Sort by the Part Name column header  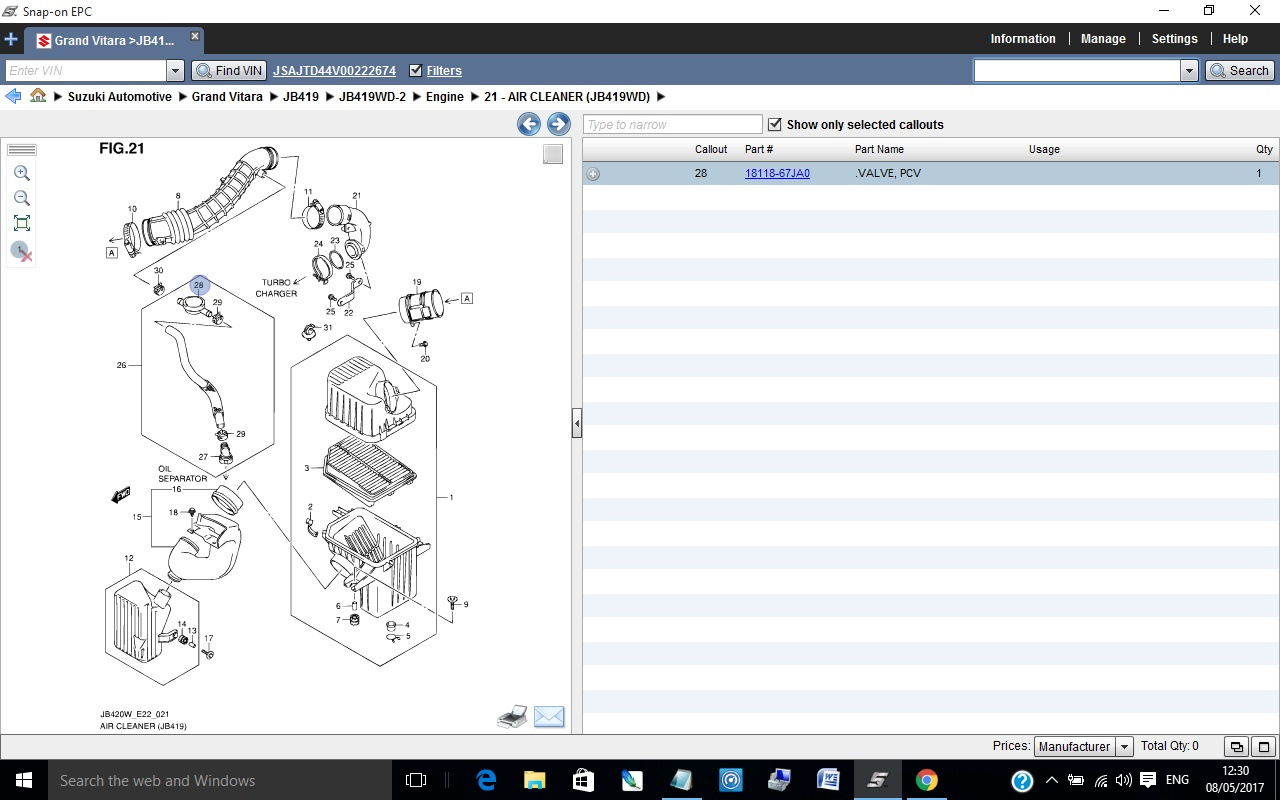coord(879,149)
